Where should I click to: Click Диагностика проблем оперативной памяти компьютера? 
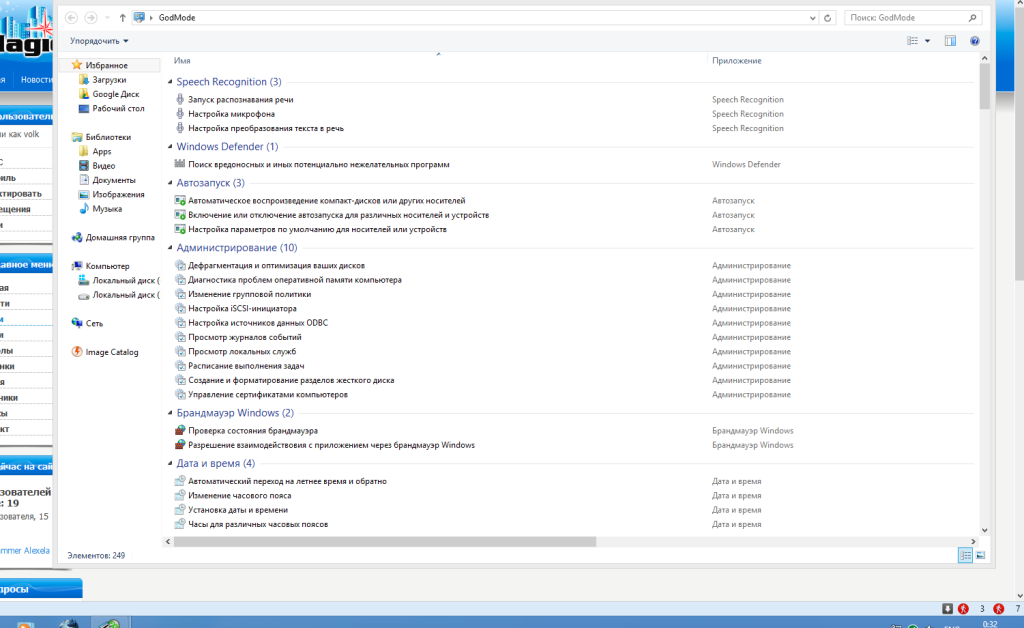click(295, 279)
